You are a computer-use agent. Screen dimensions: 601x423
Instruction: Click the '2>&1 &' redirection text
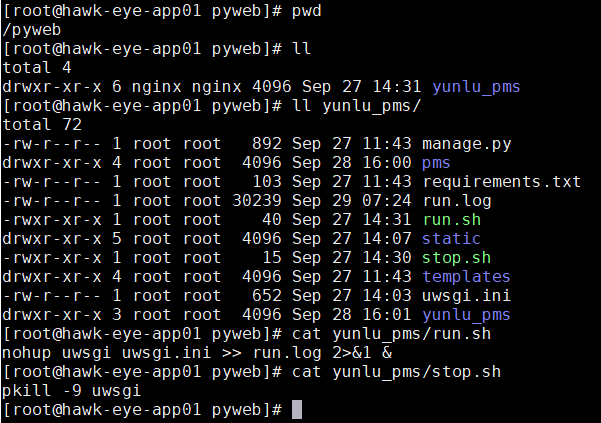point(362,353)
